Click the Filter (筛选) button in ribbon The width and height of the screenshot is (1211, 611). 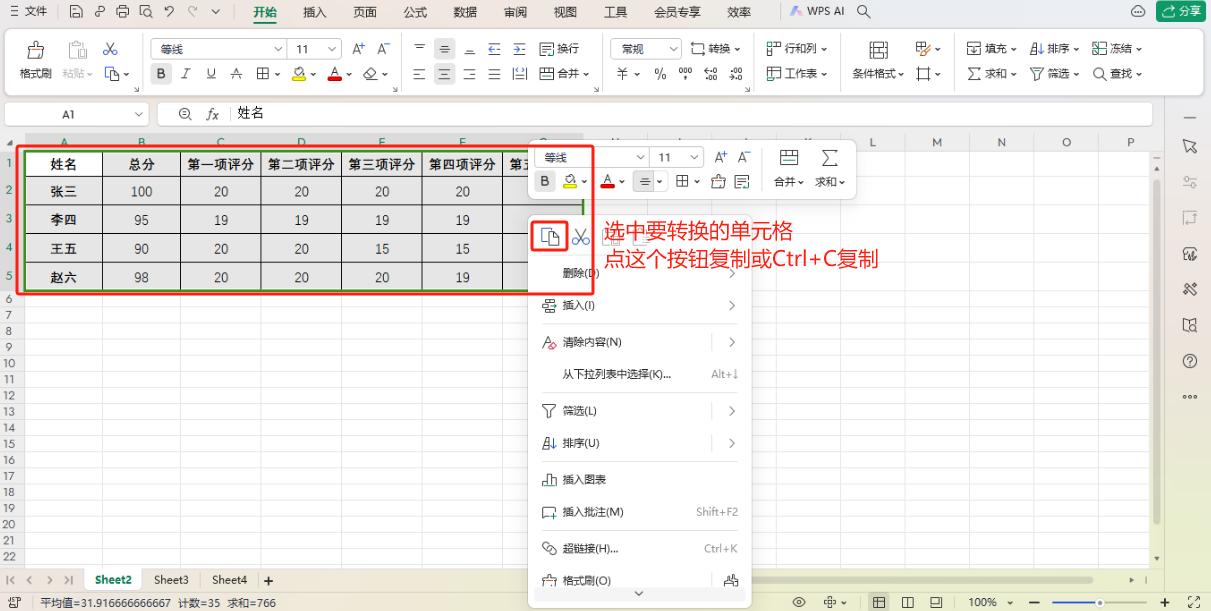(1054, 73)
